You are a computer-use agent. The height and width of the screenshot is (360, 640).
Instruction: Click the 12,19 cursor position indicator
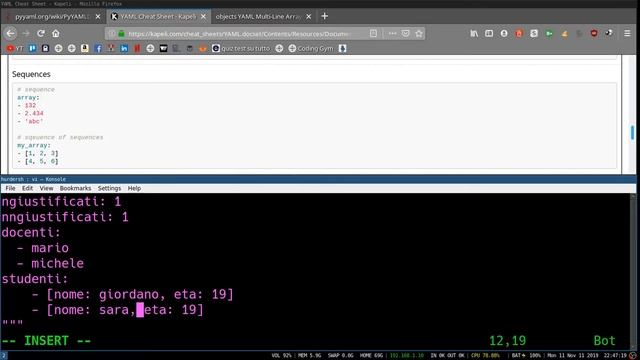[507, 340]
